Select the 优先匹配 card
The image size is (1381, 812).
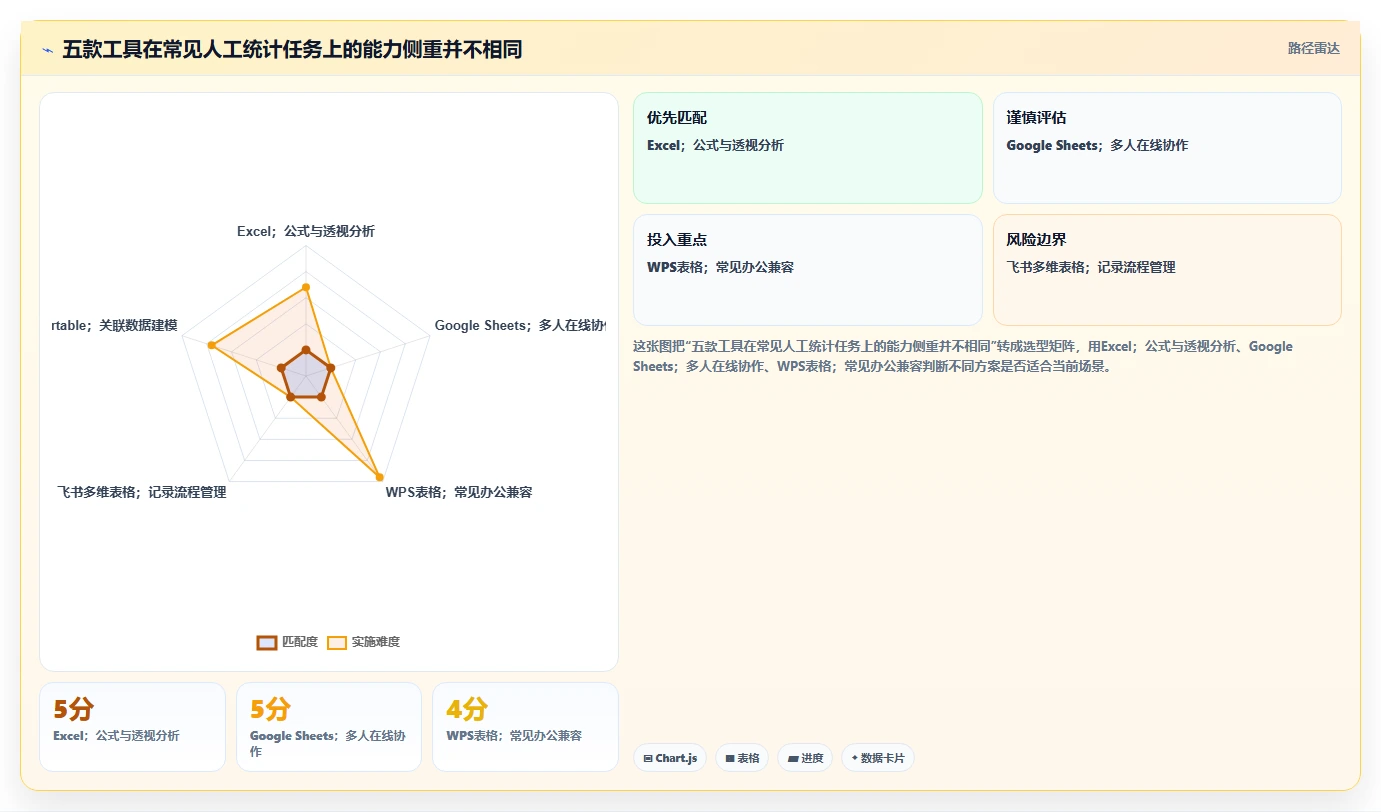(x=808, y=148)
